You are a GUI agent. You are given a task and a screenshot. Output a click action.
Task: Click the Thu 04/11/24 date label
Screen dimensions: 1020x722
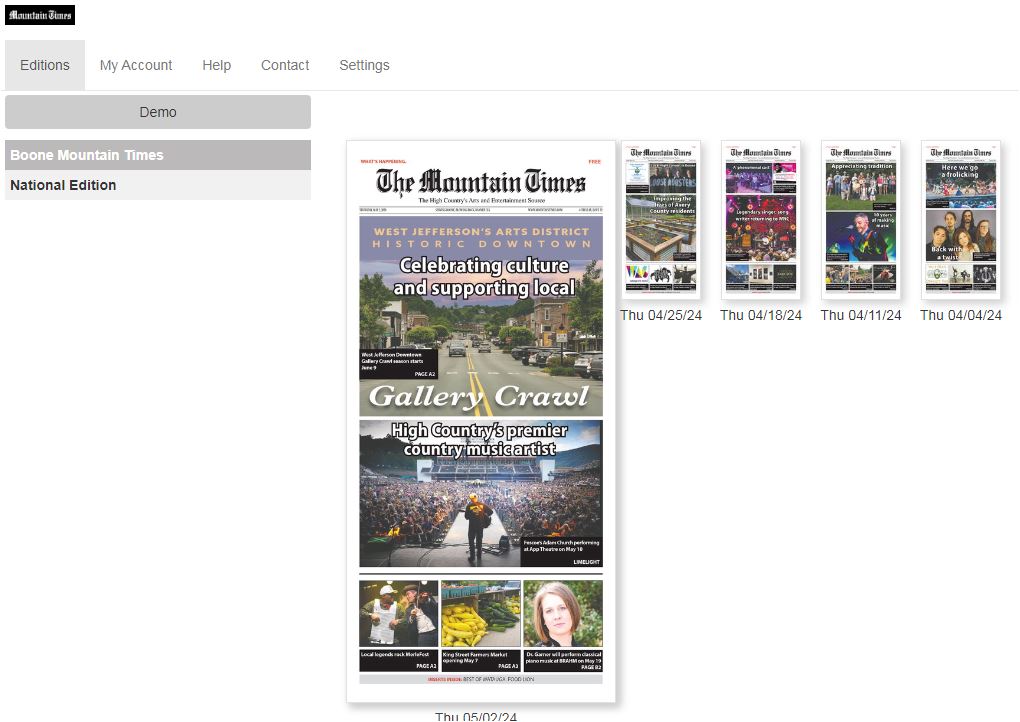point(861,315)
